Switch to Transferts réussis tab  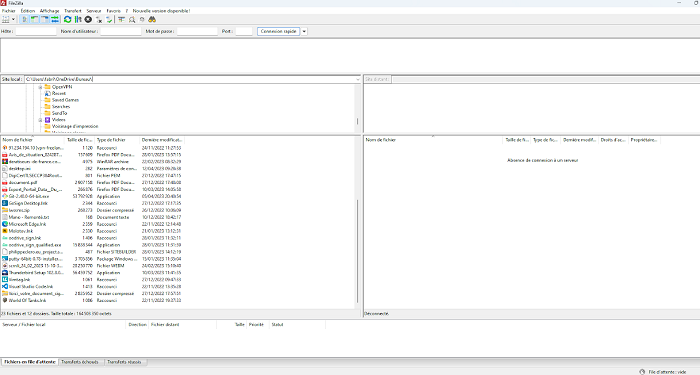click(124, 362)
